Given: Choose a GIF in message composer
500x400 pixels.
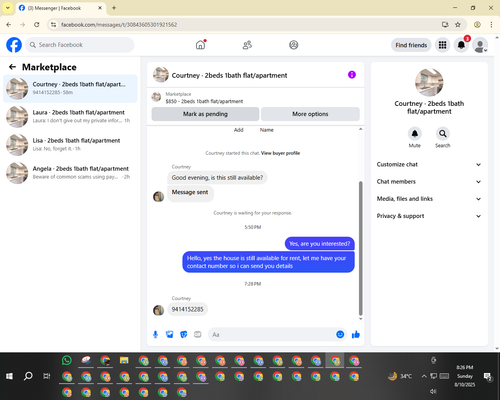Looking at the screenshot, I should point(198,334).
